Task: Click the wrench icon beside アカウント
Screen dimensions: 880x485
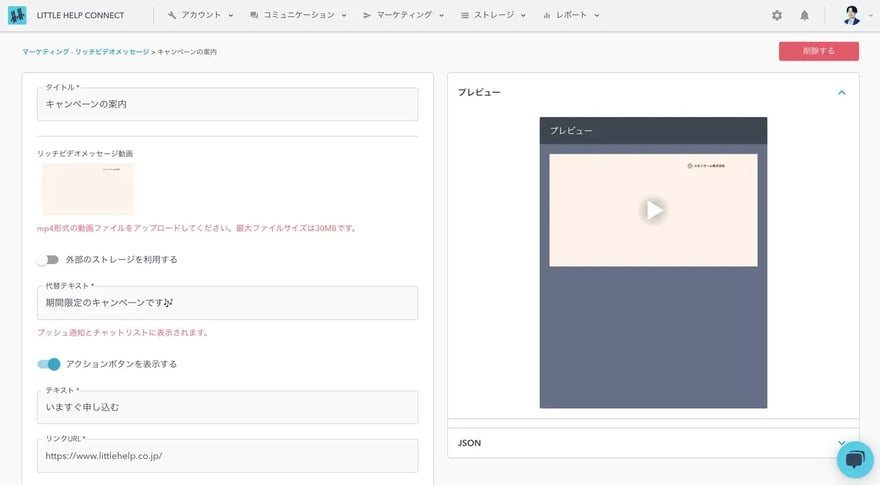Action: pyautogui.click(x=172, y=15)
